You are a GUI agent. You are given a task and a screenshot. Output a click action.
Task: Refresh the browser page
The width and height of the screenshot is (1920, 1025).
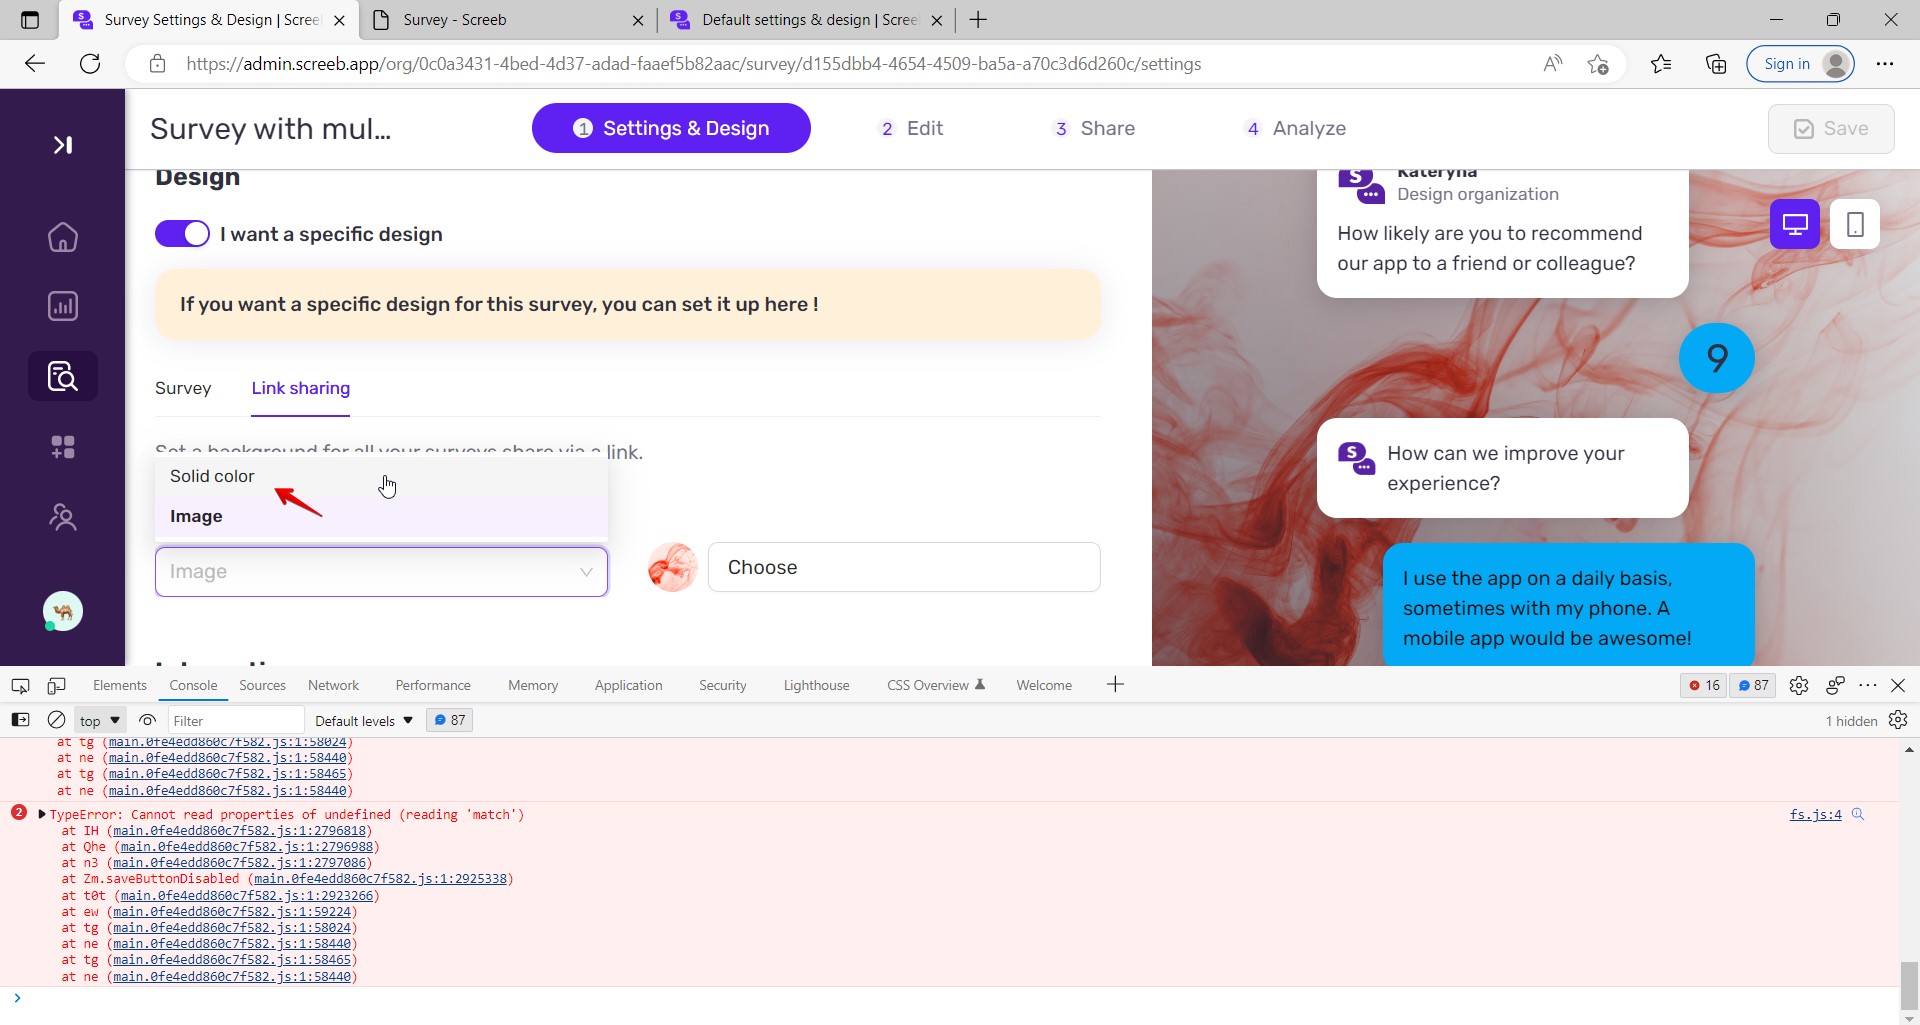point(90,64)
